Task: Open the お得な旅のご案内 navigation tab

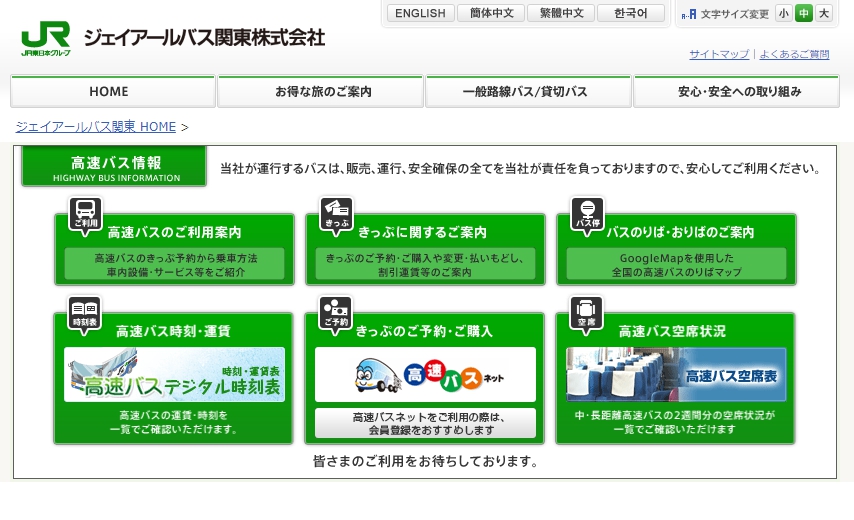Action: click(321, 91)
